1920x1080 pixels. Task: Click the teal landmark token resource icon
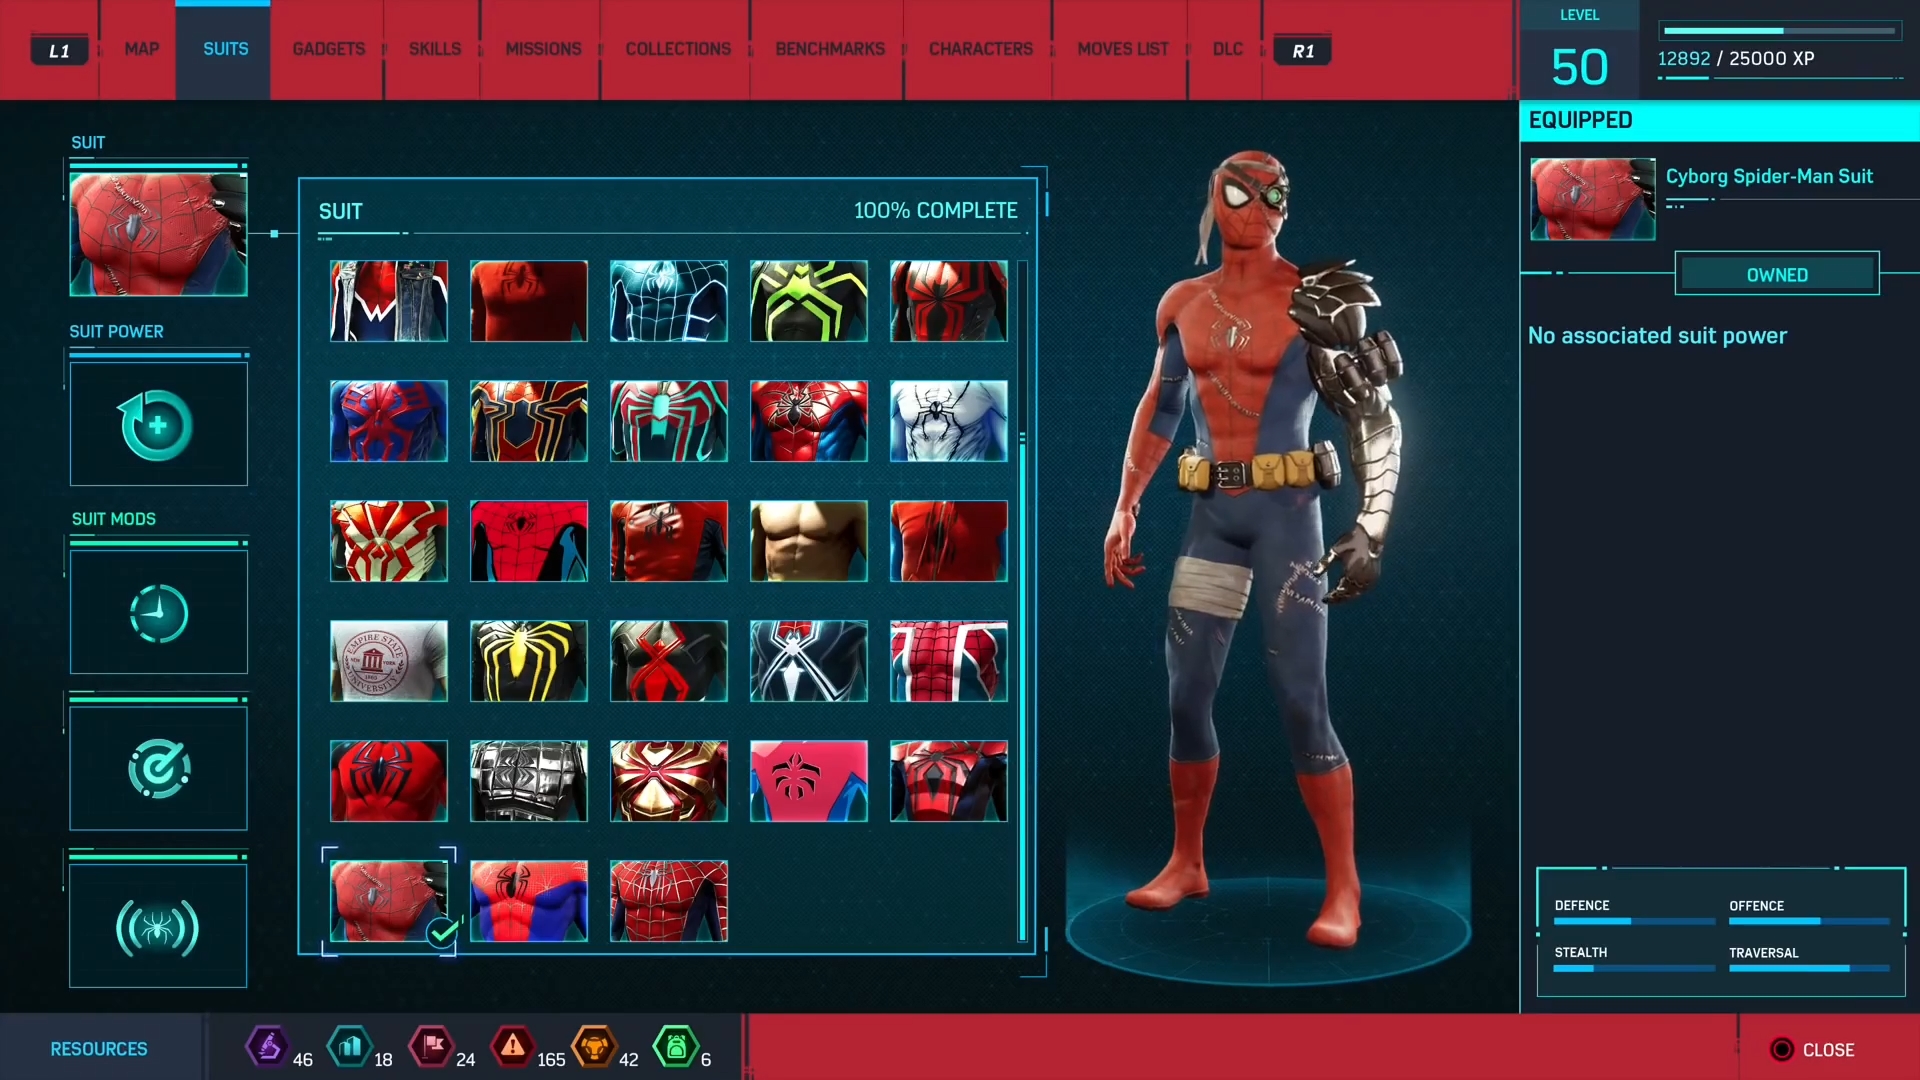coord(350,1047)
